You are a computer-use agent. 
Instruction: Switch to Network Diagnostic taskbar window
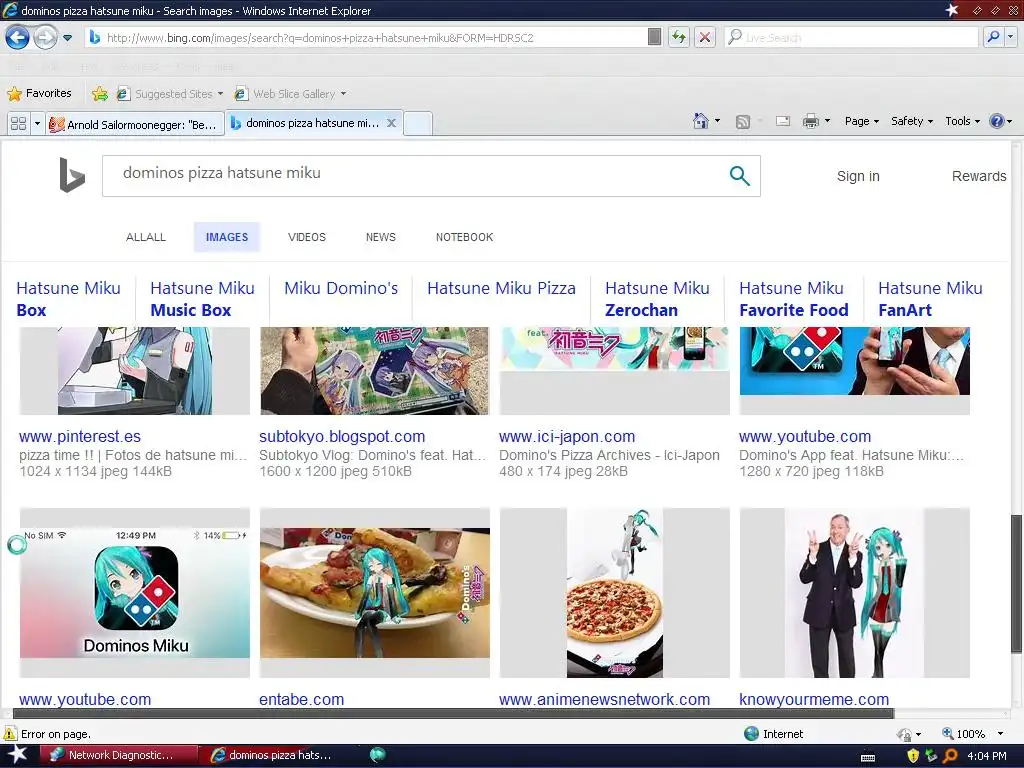[x=118, y=755]
